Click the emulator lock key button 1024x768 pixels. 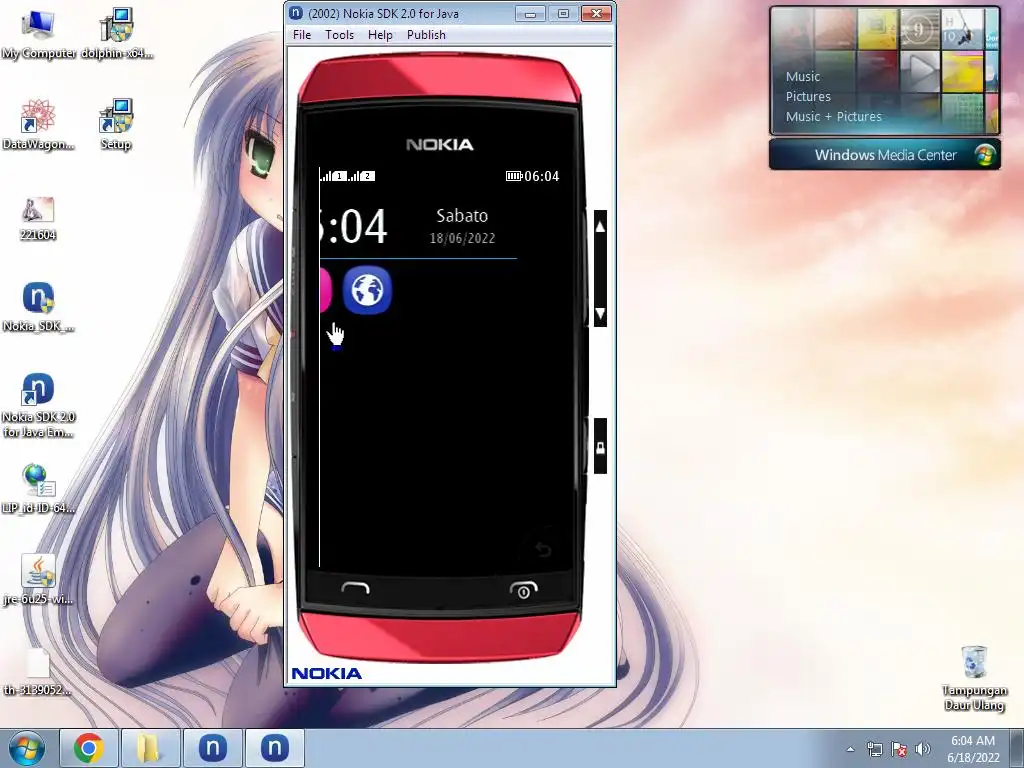600,447
